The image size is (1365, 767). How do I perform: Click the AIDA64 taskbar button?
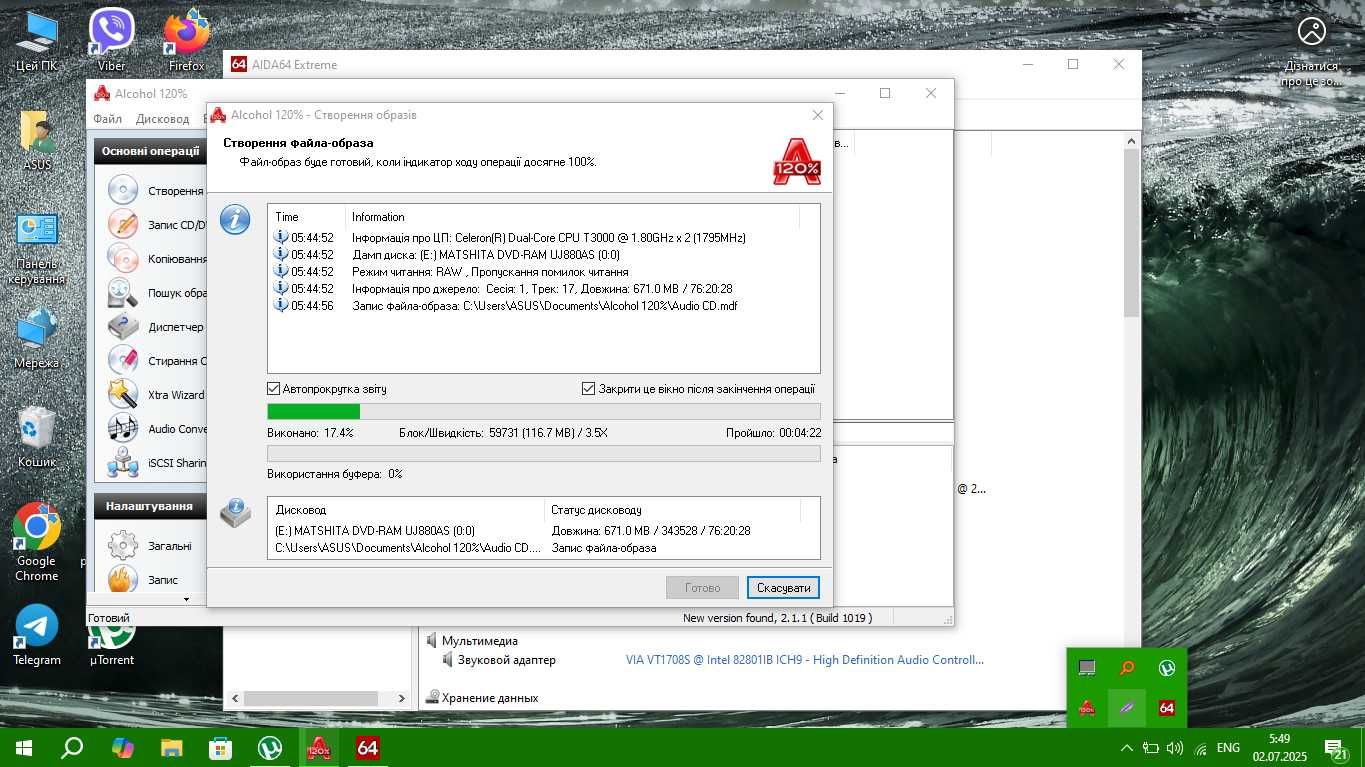point(368,747)
